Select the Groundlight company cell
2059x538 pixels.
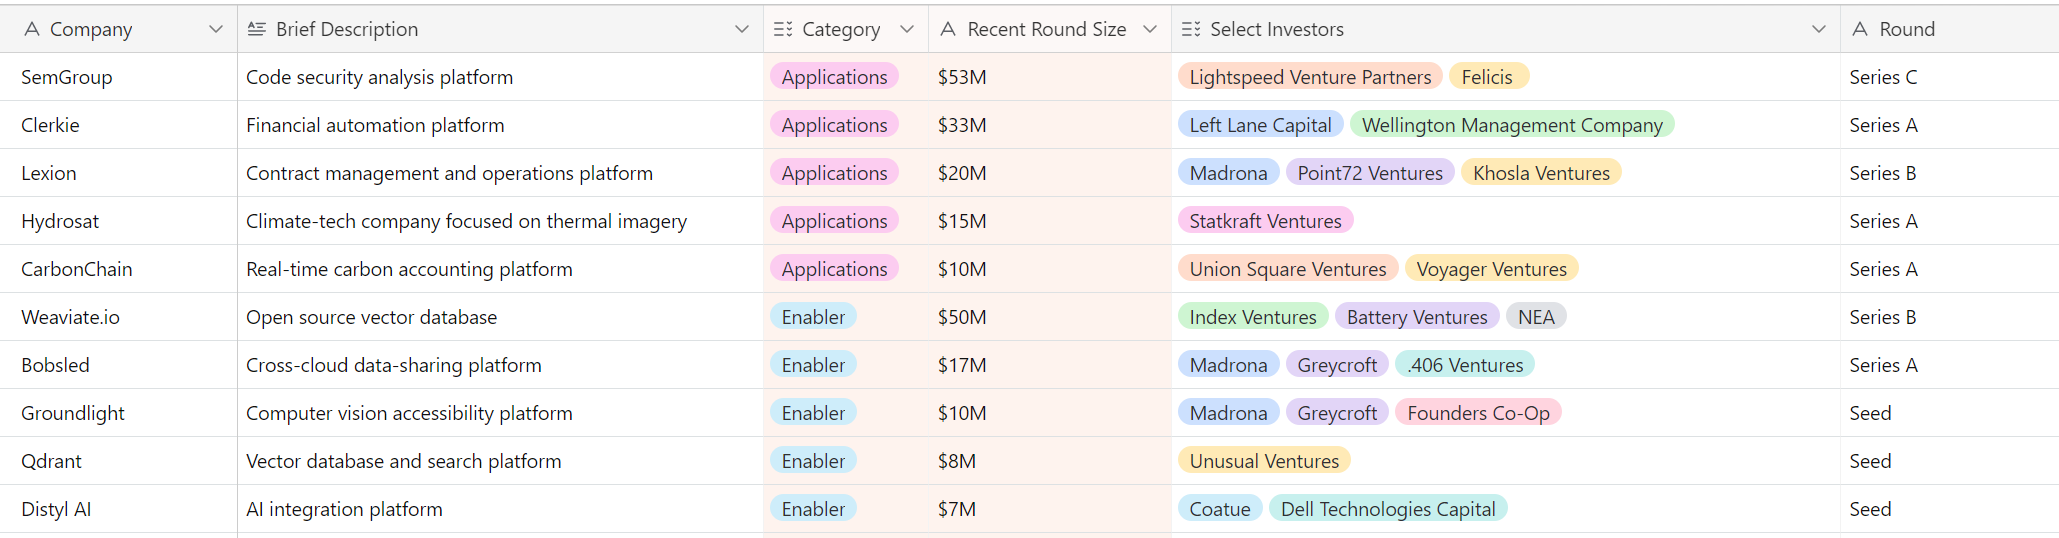click(x=119, y=413)
